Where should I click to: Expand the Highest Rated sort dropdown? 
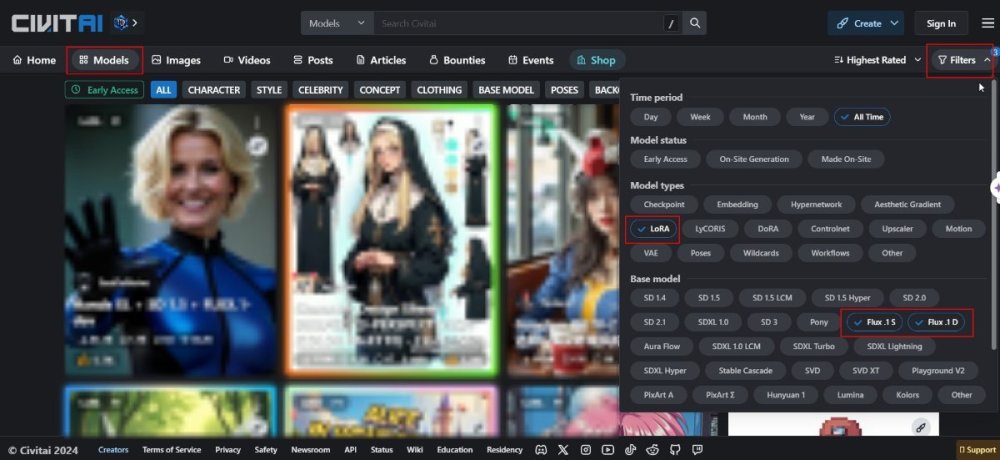click(877, 60)
